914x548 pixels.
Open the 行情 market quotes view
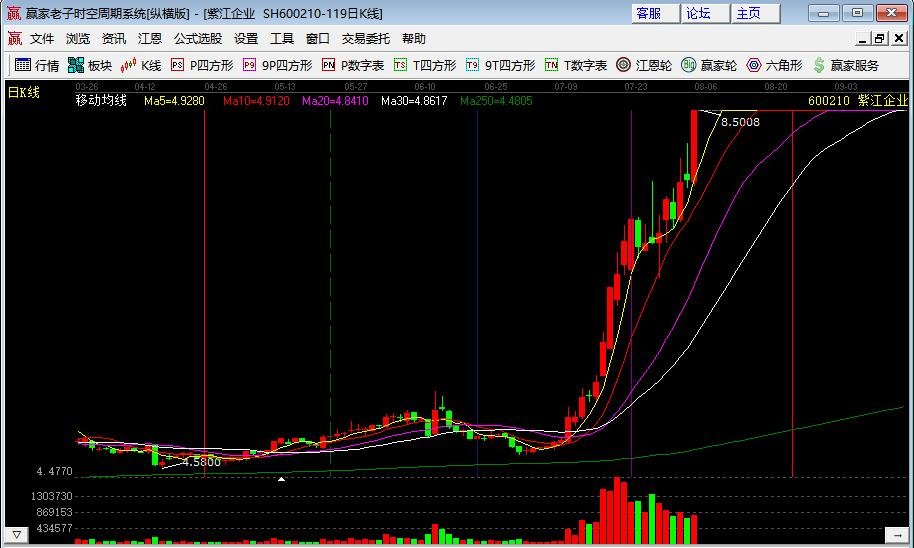pos(37,65)
